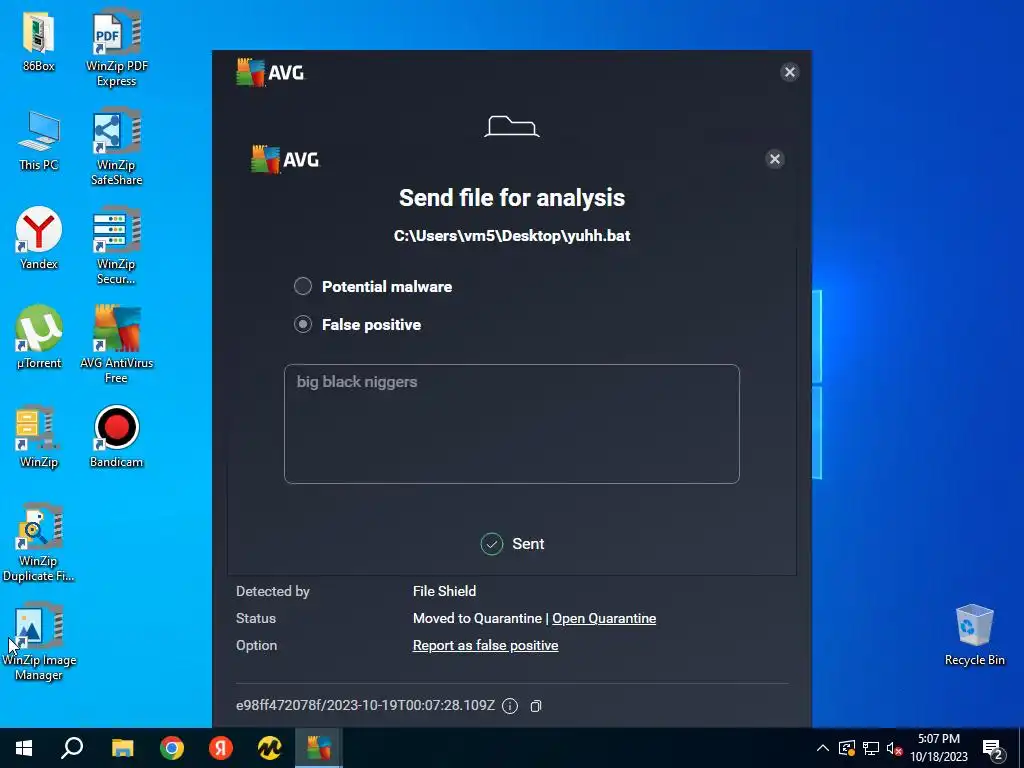The width and height of the screenshot is (1024, 768).
Task: Select the WinZip SafeShare desktop icon
Action: click(116, 147)
